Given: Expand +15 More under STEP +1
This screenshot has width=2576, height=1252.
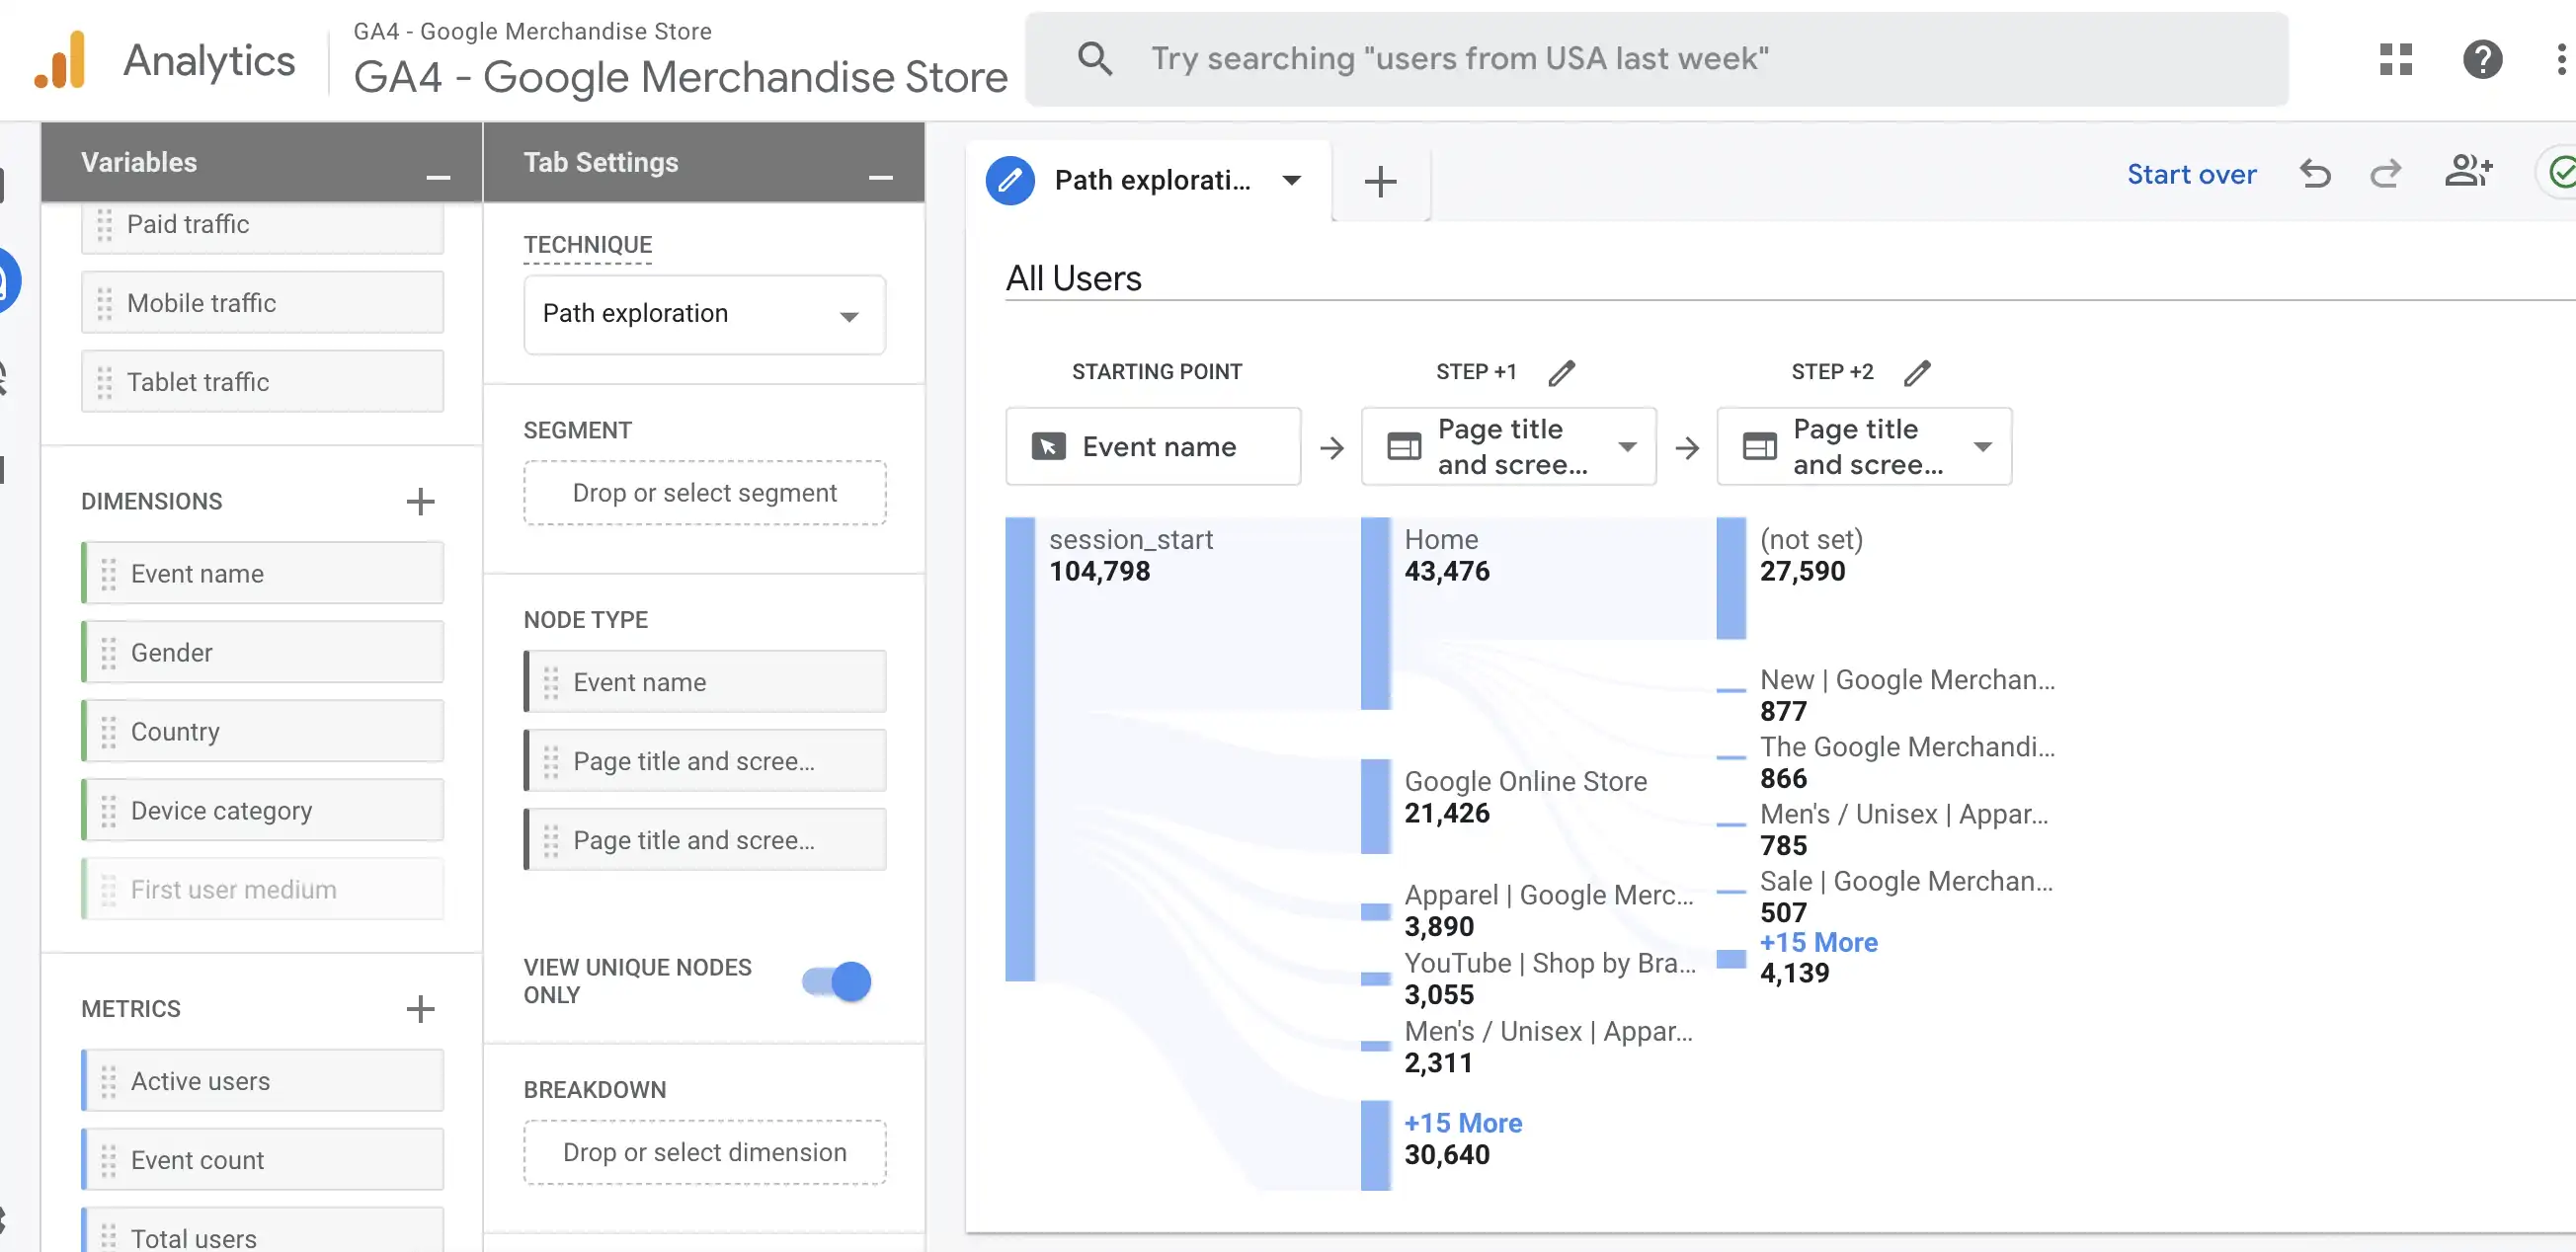Looking at the screenshot, I should tap(1462, 1122).
